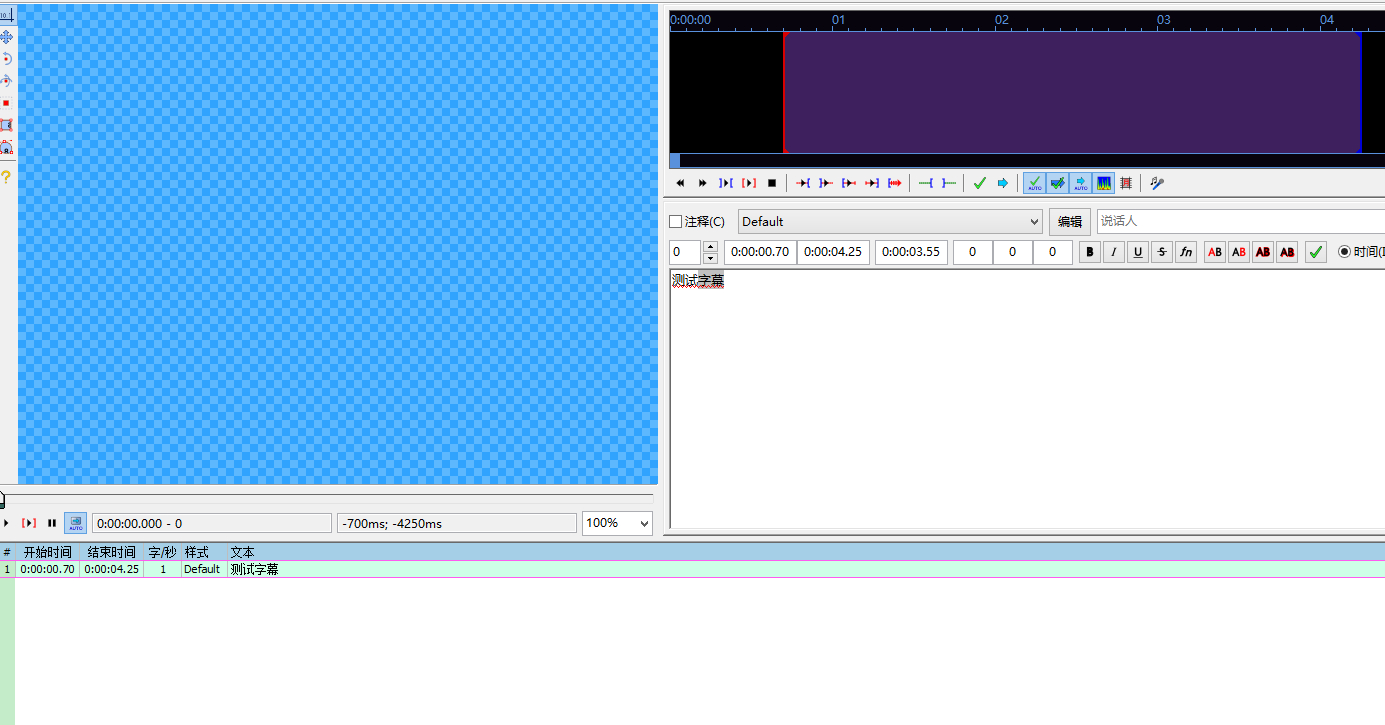Stop audio playback square button
Viewport: 1385px width, 725px height.
[x=772, y=183]
